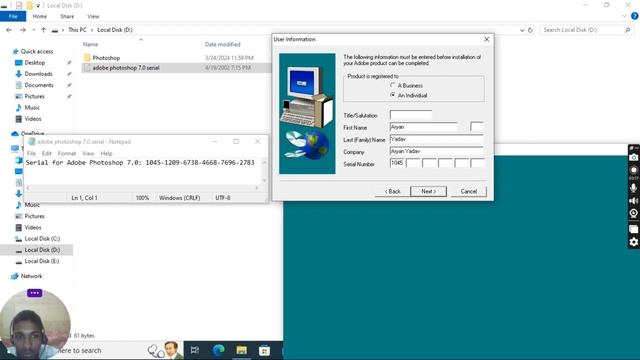The width and height of the screenshot is (640, 360).
Task: Go back in File Explorer navigation
Action: pyautogui.click(x=9, y=30)
